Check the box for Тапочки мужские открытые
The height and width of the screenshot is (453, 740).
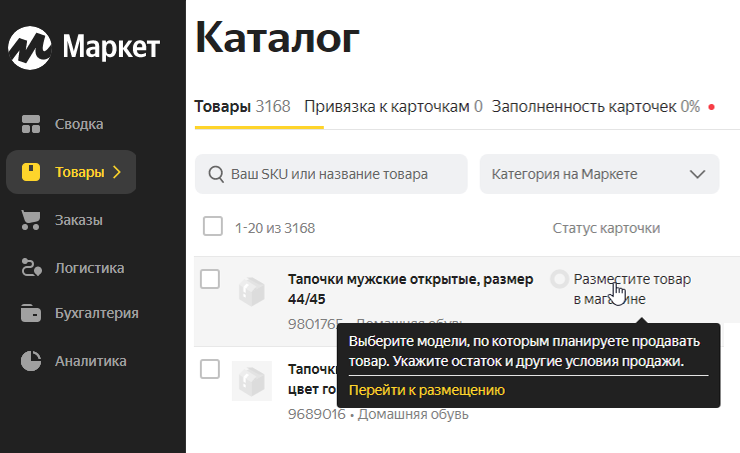click(210, 279)
